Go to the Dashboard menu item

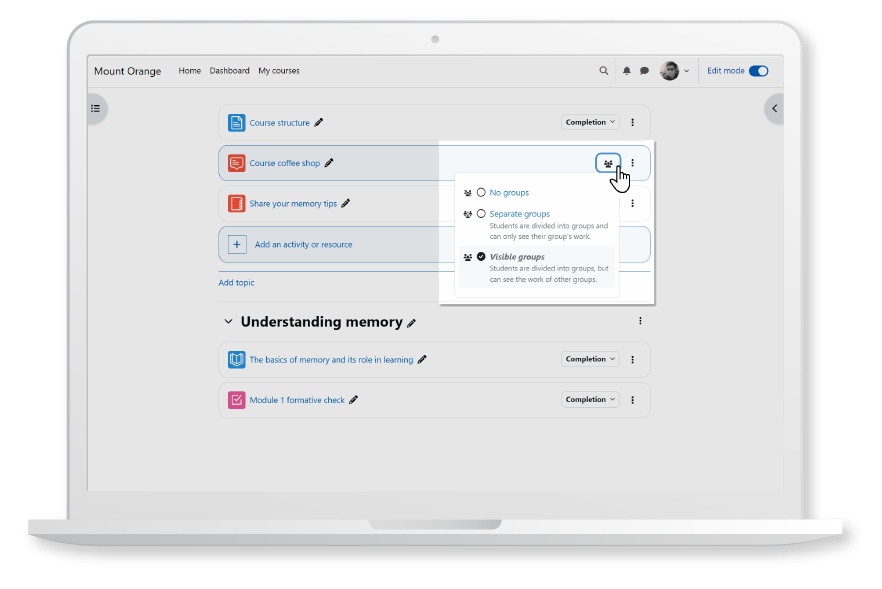coord(229,71)
